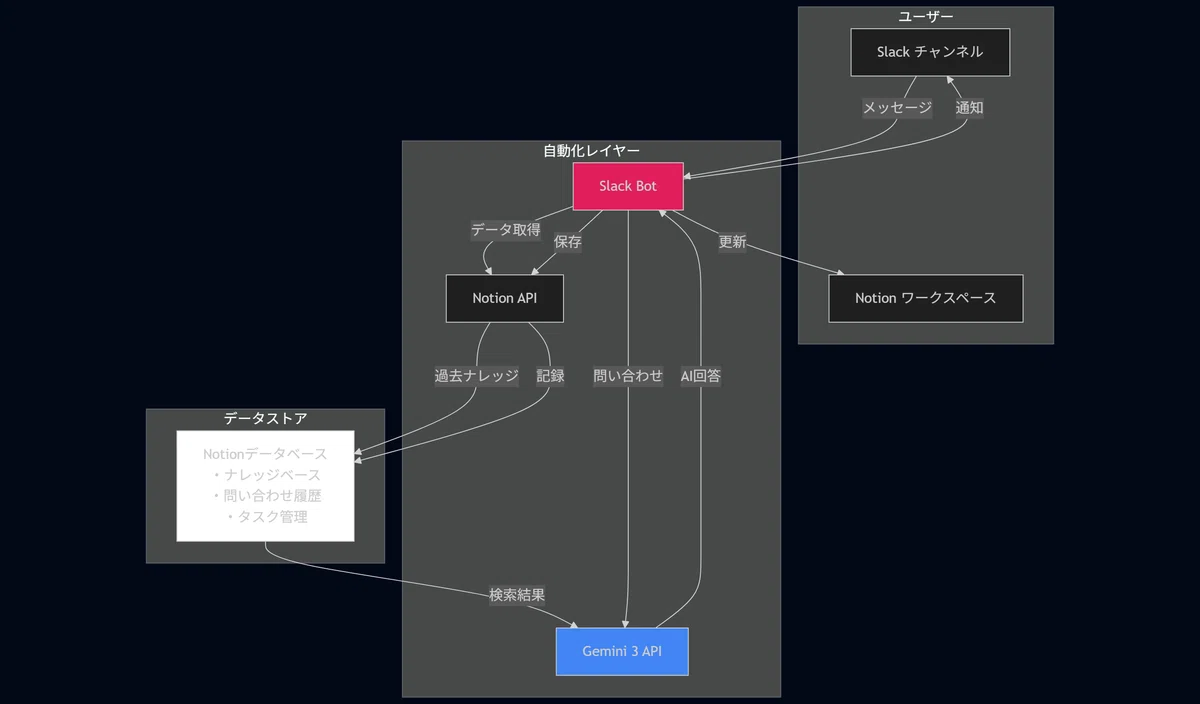The image size is (1200, 704).
Task: Click the ・タスク管理 line
Action: coord(266,517)
